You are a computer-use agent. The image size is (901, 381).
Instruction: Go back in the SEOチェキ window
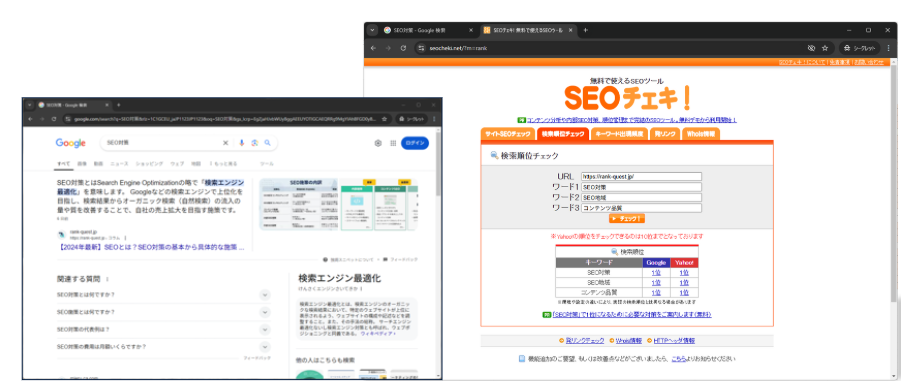click(373, 48)
